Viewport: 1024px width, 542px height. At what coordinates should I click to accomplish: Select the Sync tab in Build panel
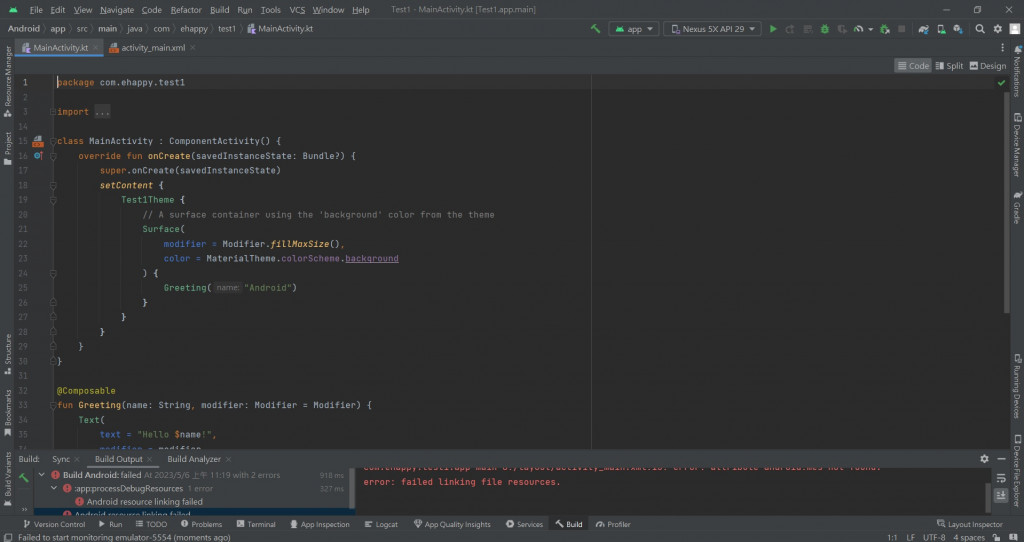coord(61,459)
